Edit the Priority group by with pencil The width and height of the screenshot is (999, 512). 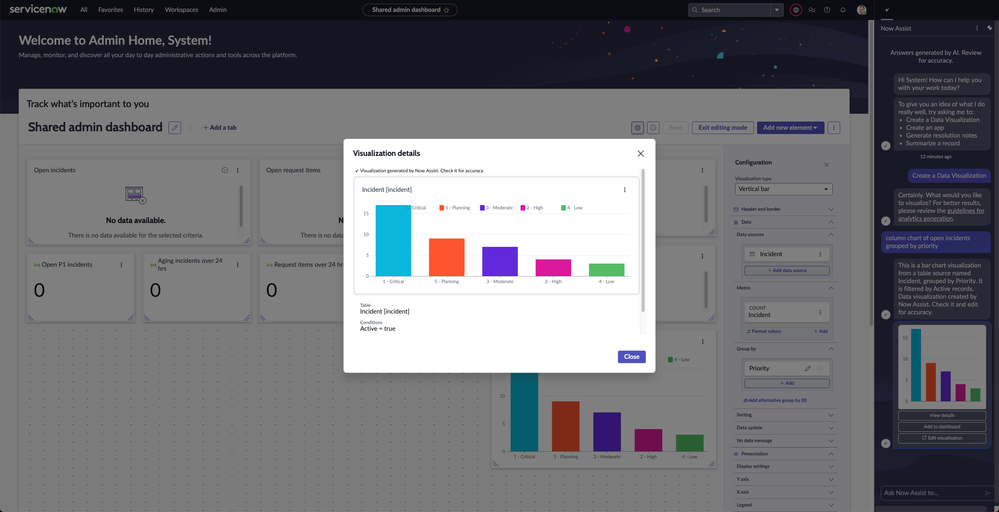[x=808, y=368]
